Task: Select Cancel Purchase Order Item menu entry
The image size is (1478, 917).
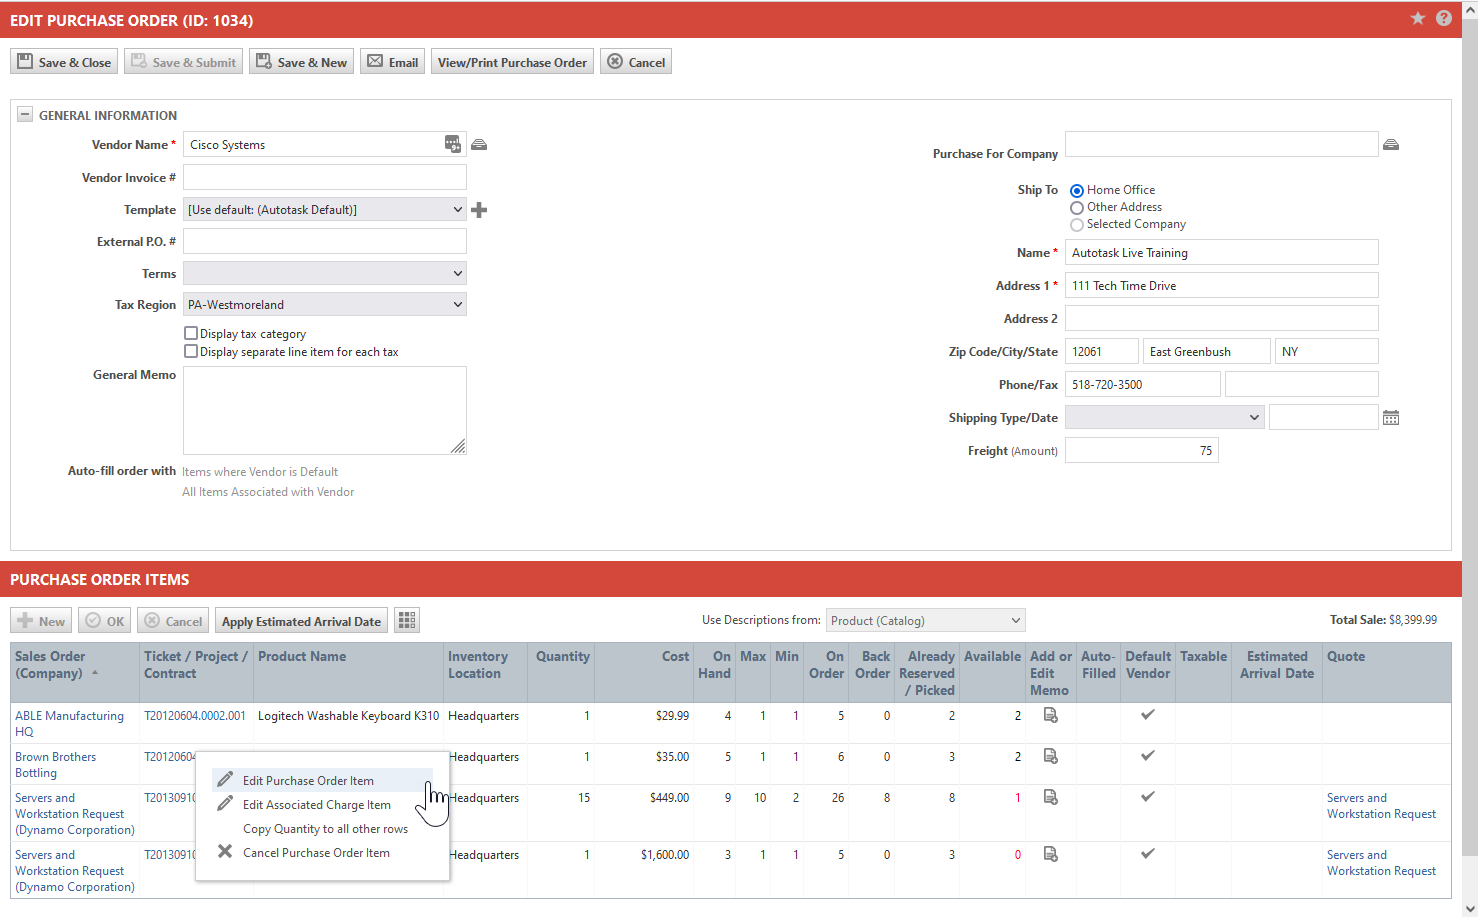Action: tap(316, 853)
